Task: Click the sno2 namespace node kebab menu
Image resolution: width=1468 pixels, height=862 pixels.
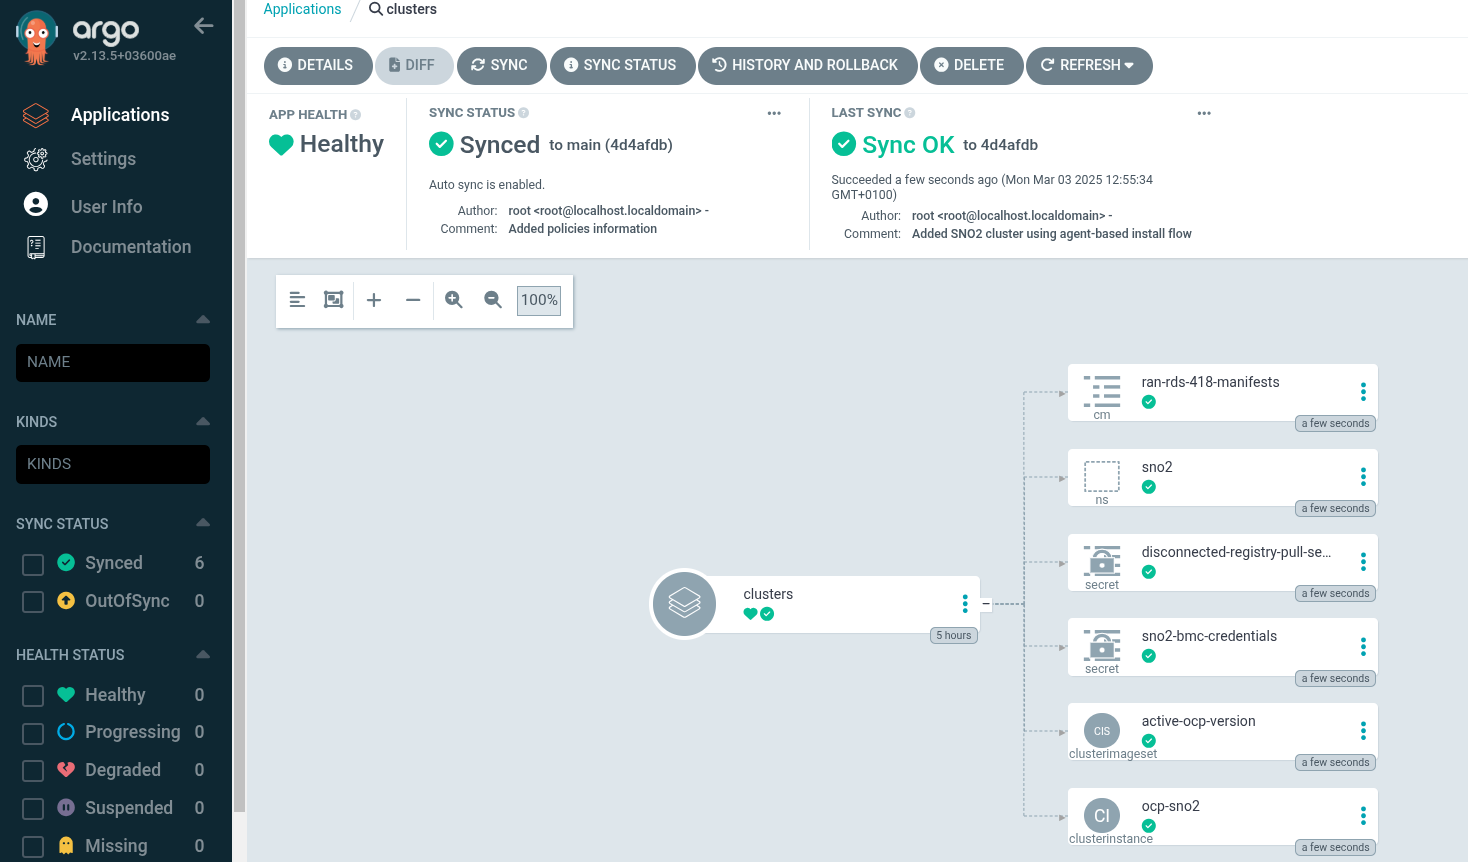Action: pos(1363,476)
